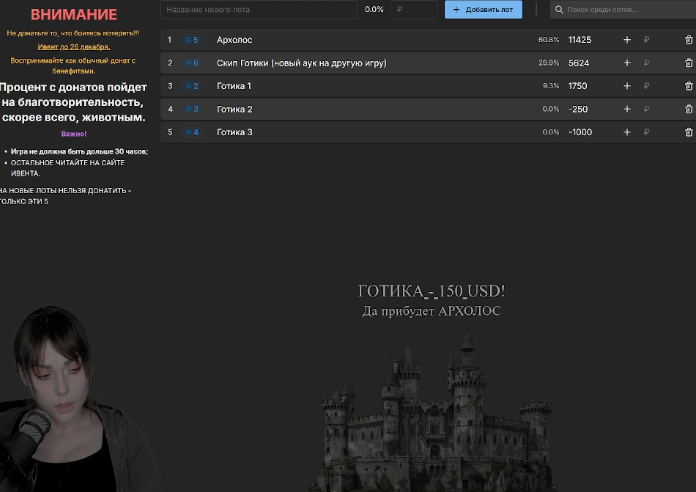Click the #6 lot ID tag
This screenshot has height=492, width=696.
[x=192, y=63]
